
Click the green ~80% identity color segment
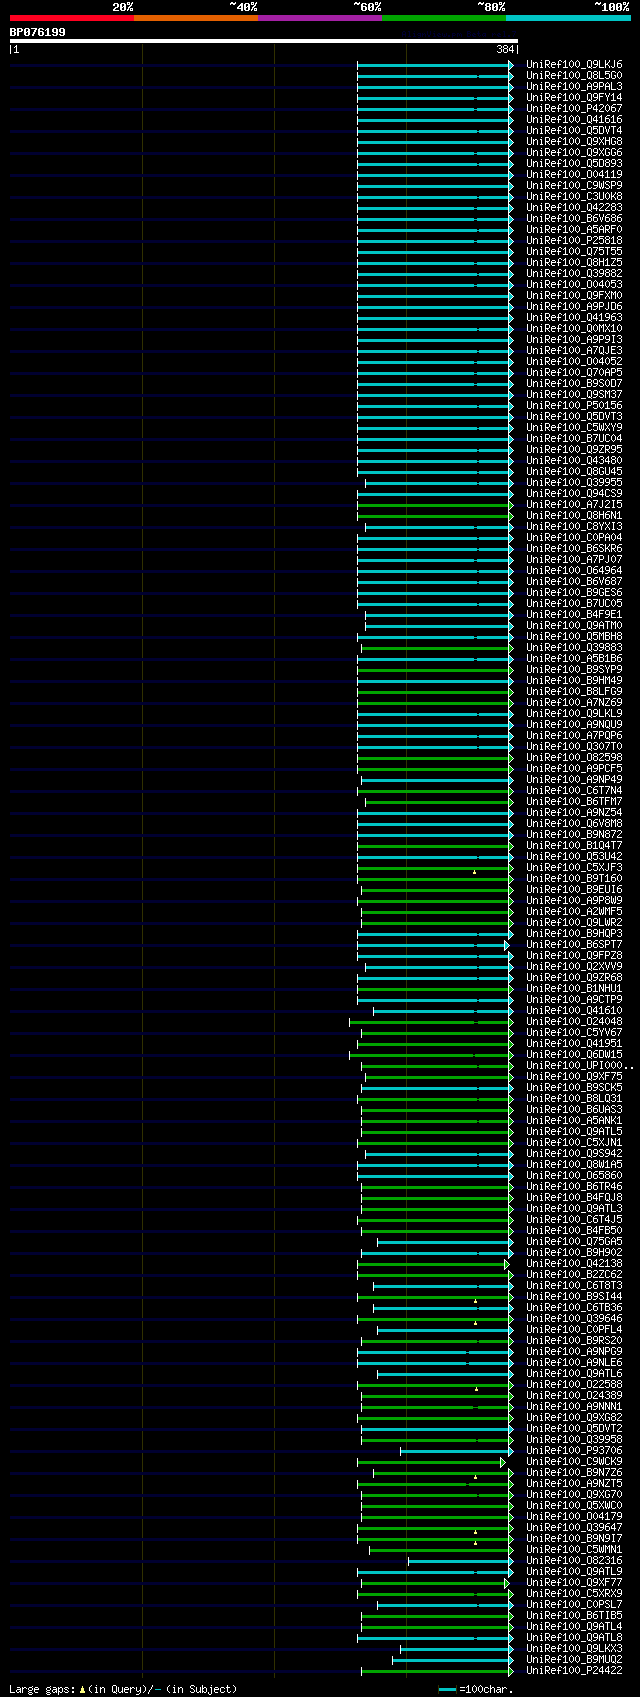444,18
